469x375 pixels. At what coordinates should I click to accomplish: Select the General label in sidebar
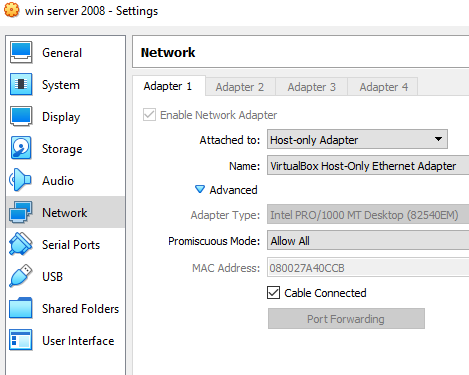62,53
